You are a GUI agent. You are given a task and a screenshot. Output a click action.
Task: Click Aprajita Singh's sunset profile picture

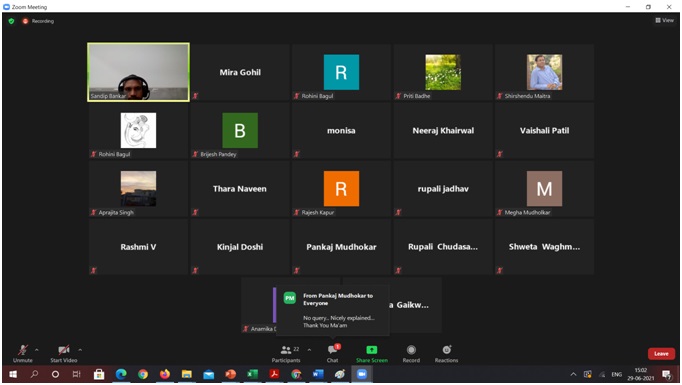pyautogui.click(x=138, y=188)
